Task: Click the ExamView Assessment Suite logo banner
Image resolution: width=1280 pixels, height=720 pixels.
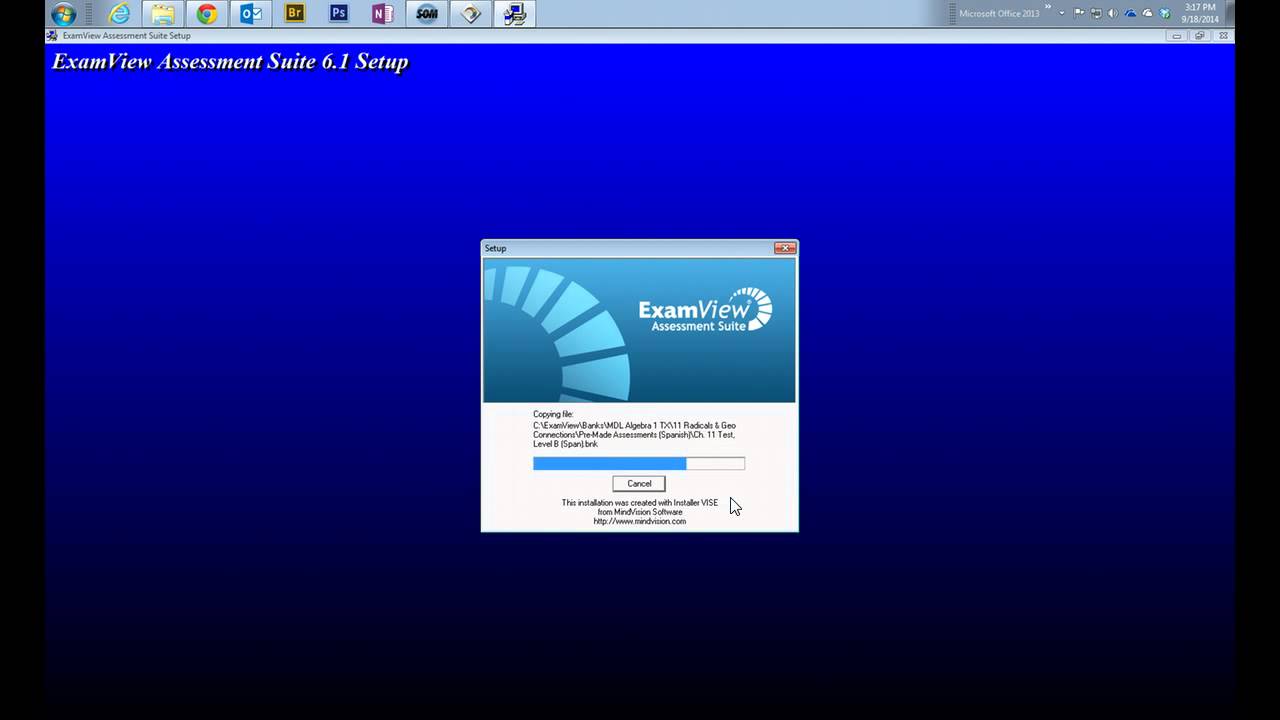Action: pos(639,330)
